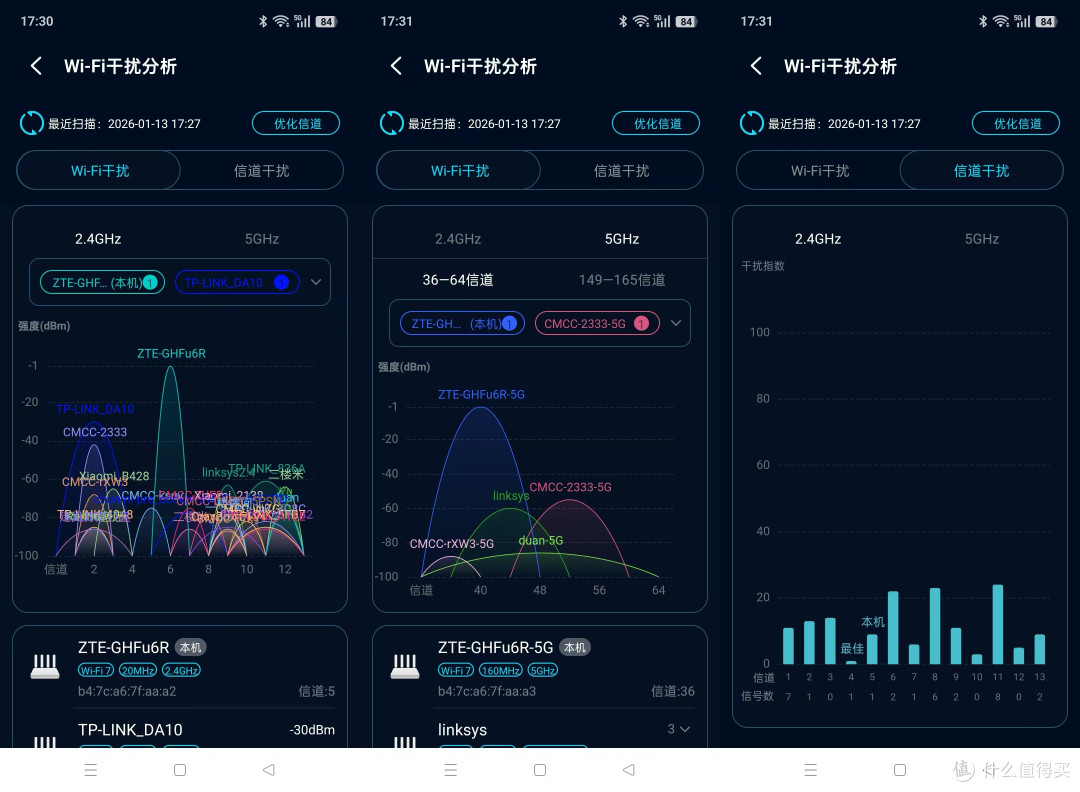Image resolution: width=1080 pixels, height=792 pixels.
Task: Tap channel 8 interference bar
Action: (935, 626)
